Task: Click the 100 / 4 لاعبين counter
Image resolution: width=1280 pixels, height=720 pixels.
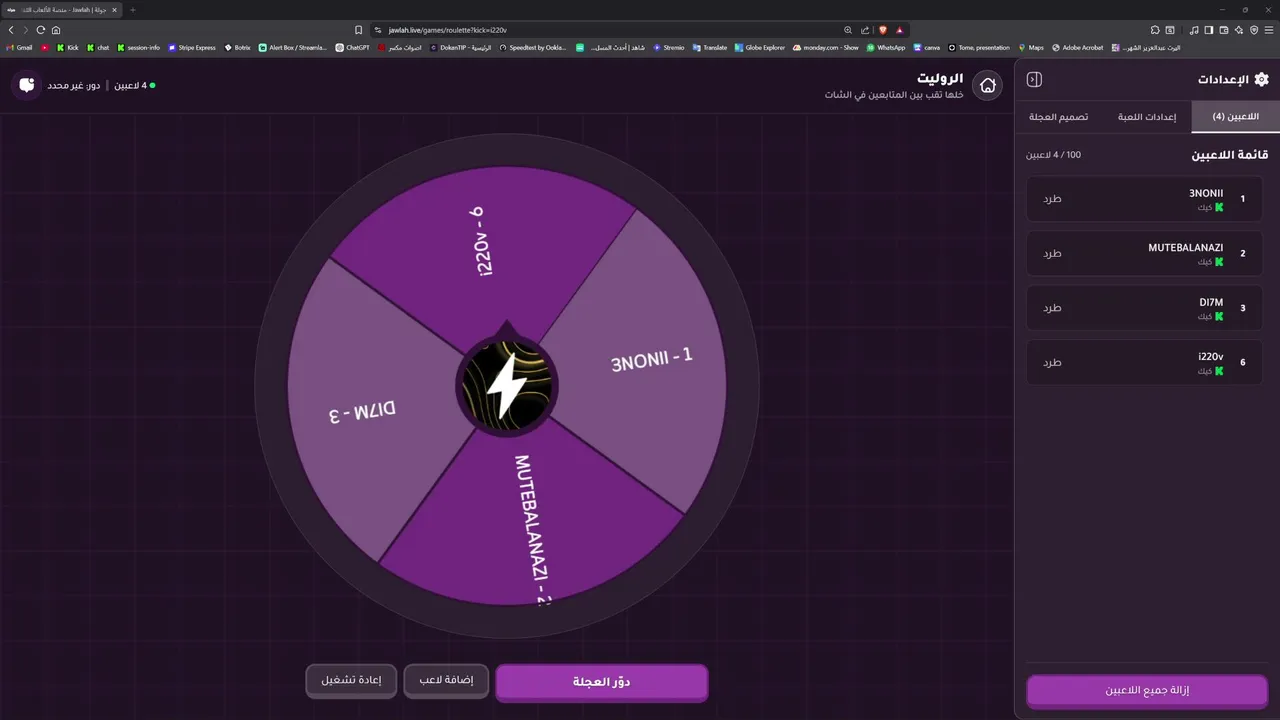Action: coord(1053,155)
